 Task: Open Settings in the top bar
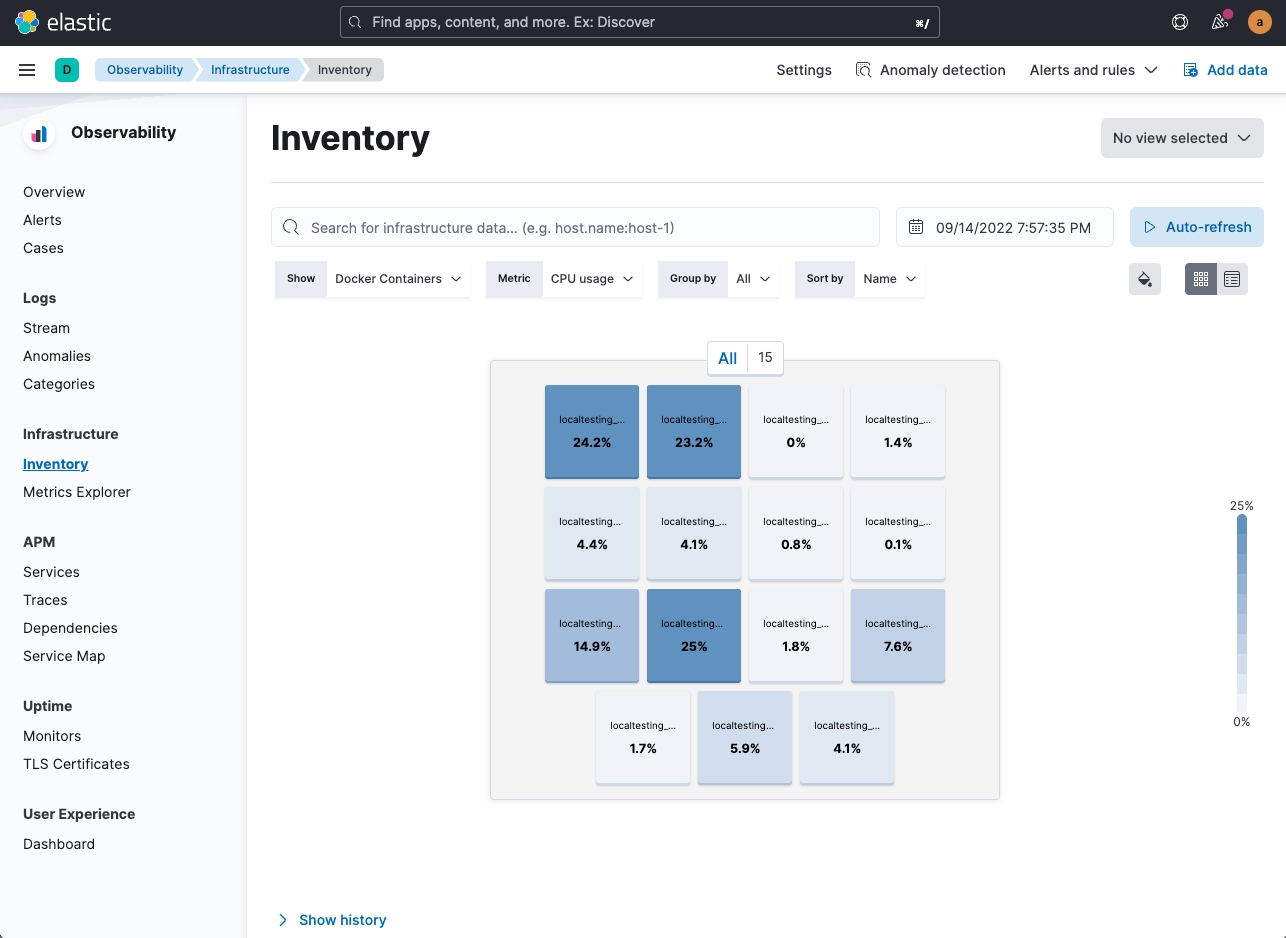[804, 70]
